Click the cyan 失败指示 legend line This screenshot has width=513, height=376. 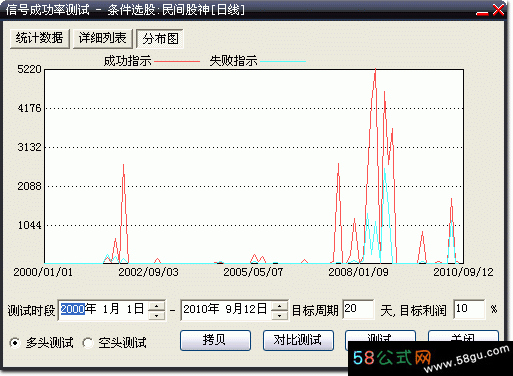click(x=283, y=62)
